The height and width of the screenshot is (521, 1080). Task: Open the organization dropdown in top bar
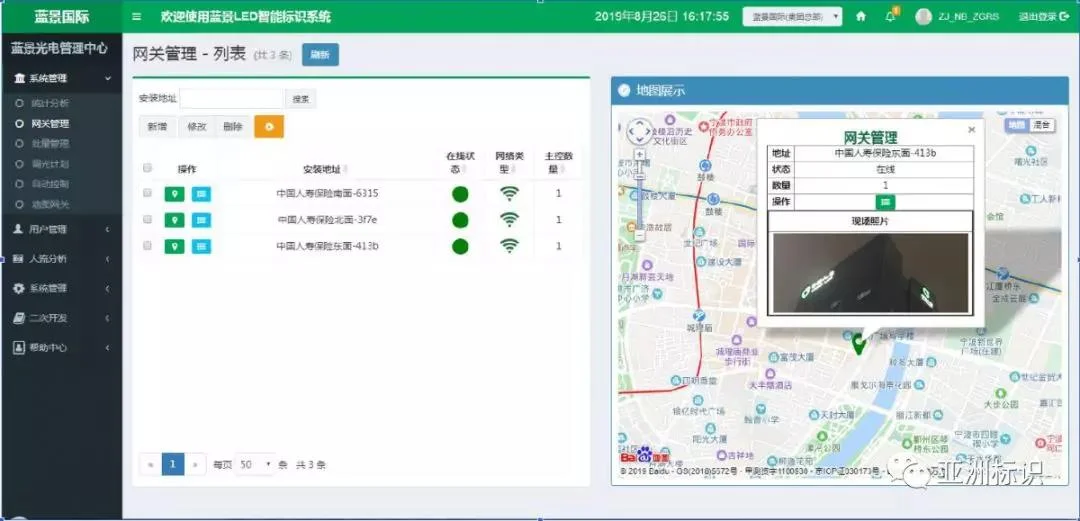792,17
